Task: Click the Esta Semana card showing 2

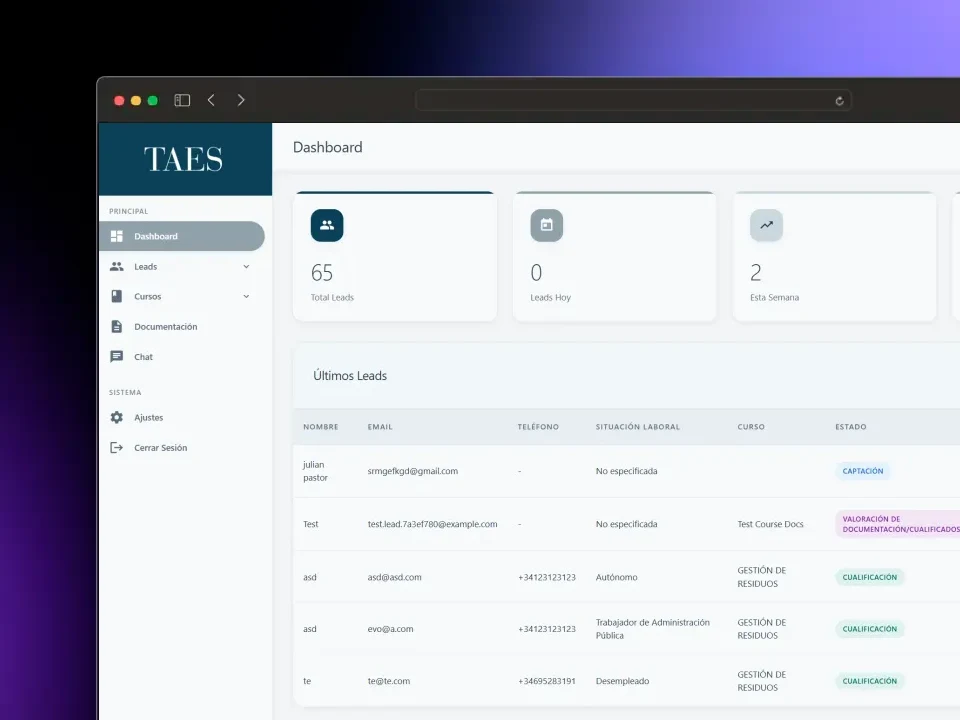Action: (834, 257)
